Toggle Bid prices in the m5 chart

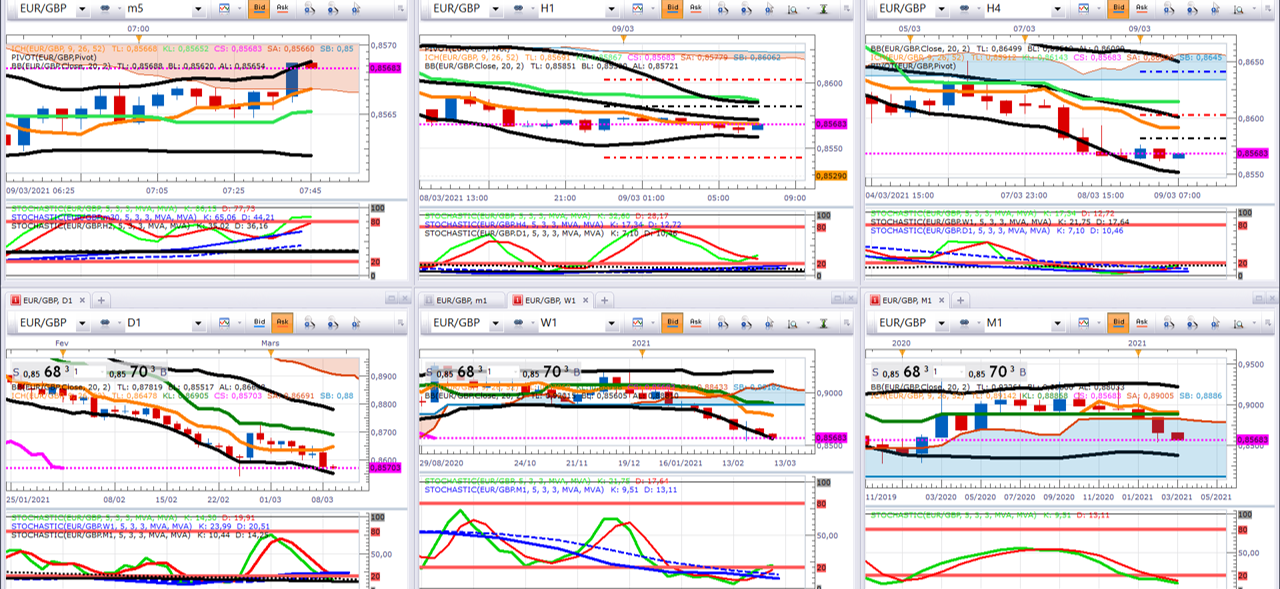(259, 8)
